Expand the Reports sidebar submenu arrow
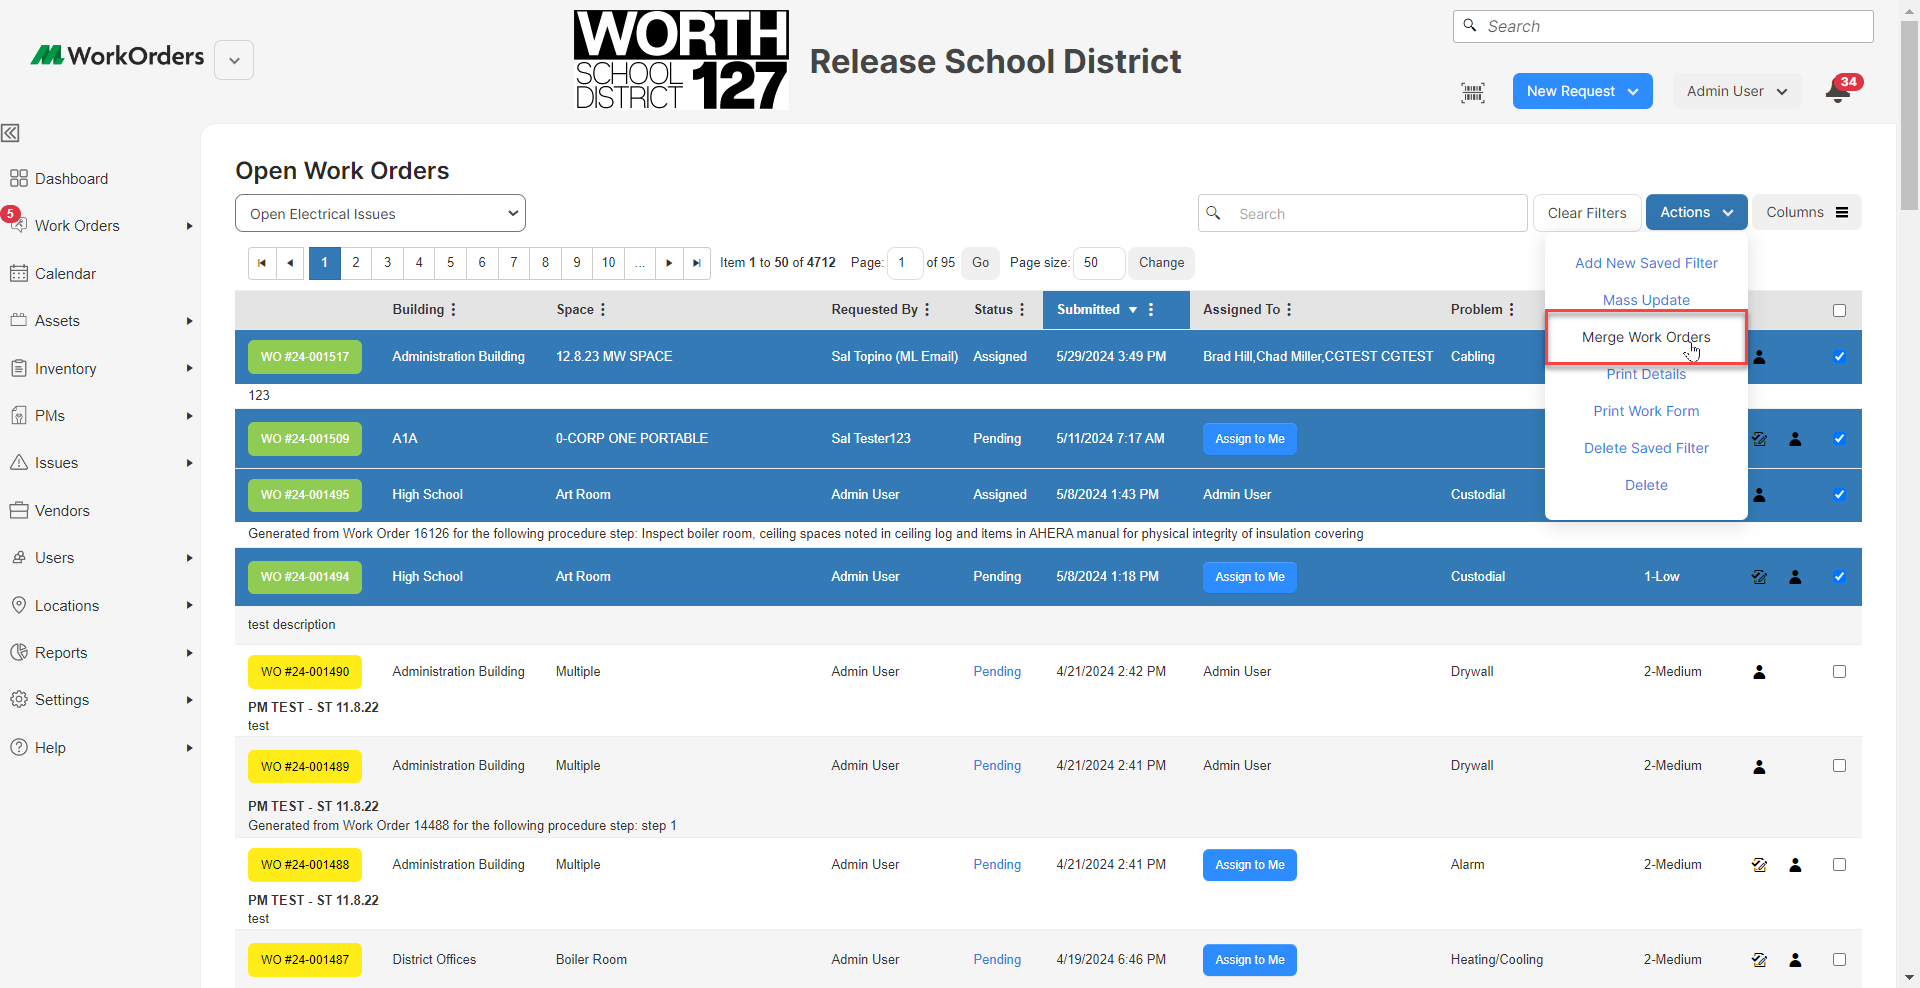The height and width of the screenshot is (988, 1920). point(189,653)
